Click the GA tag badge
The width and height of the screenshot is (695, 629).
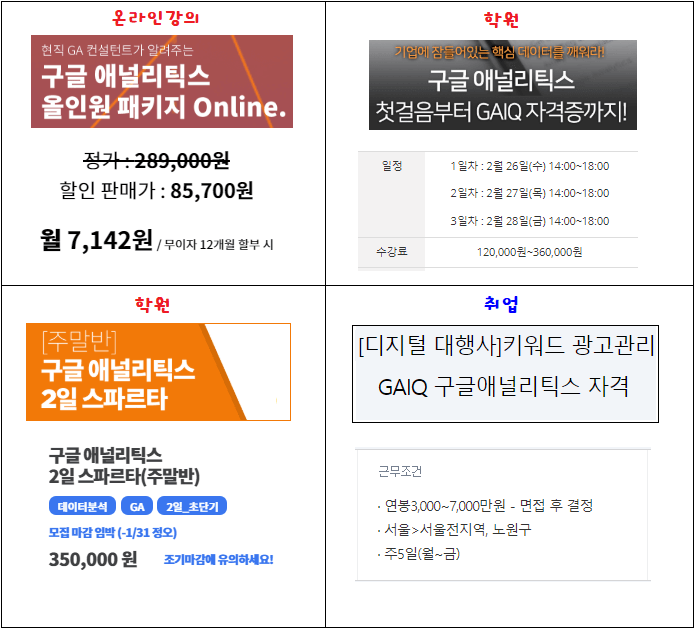coord(137,506)
